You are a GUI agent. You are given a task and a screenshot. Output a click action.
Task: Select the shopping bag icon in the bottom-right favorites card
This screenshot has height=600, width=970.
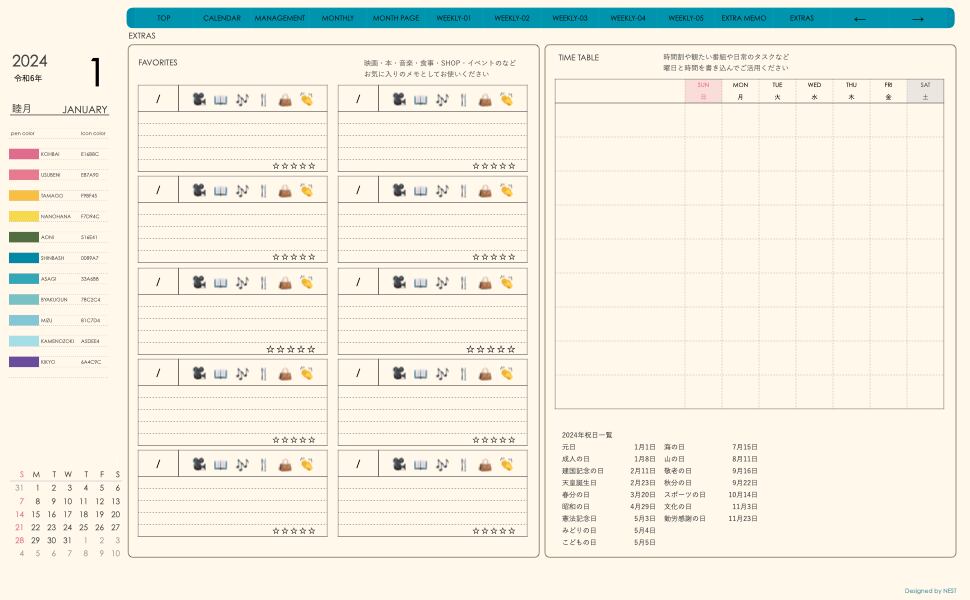485,464
